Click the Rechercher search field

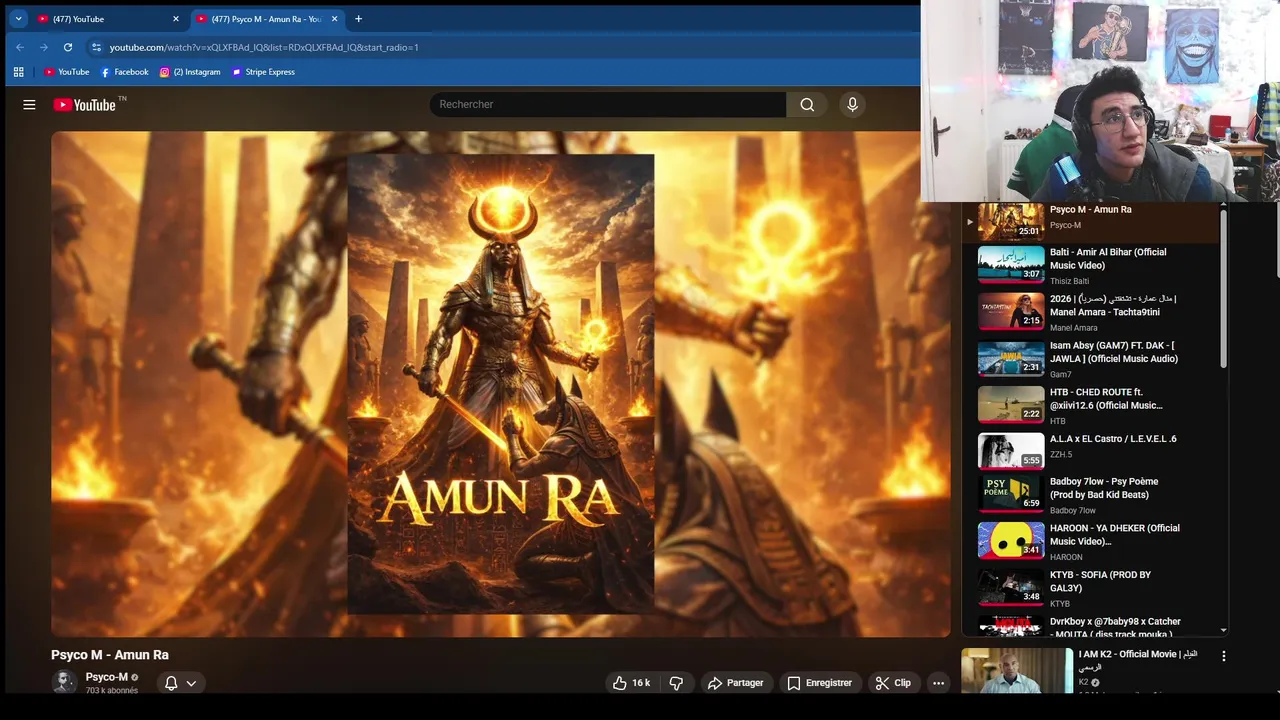tap(608, 105)
